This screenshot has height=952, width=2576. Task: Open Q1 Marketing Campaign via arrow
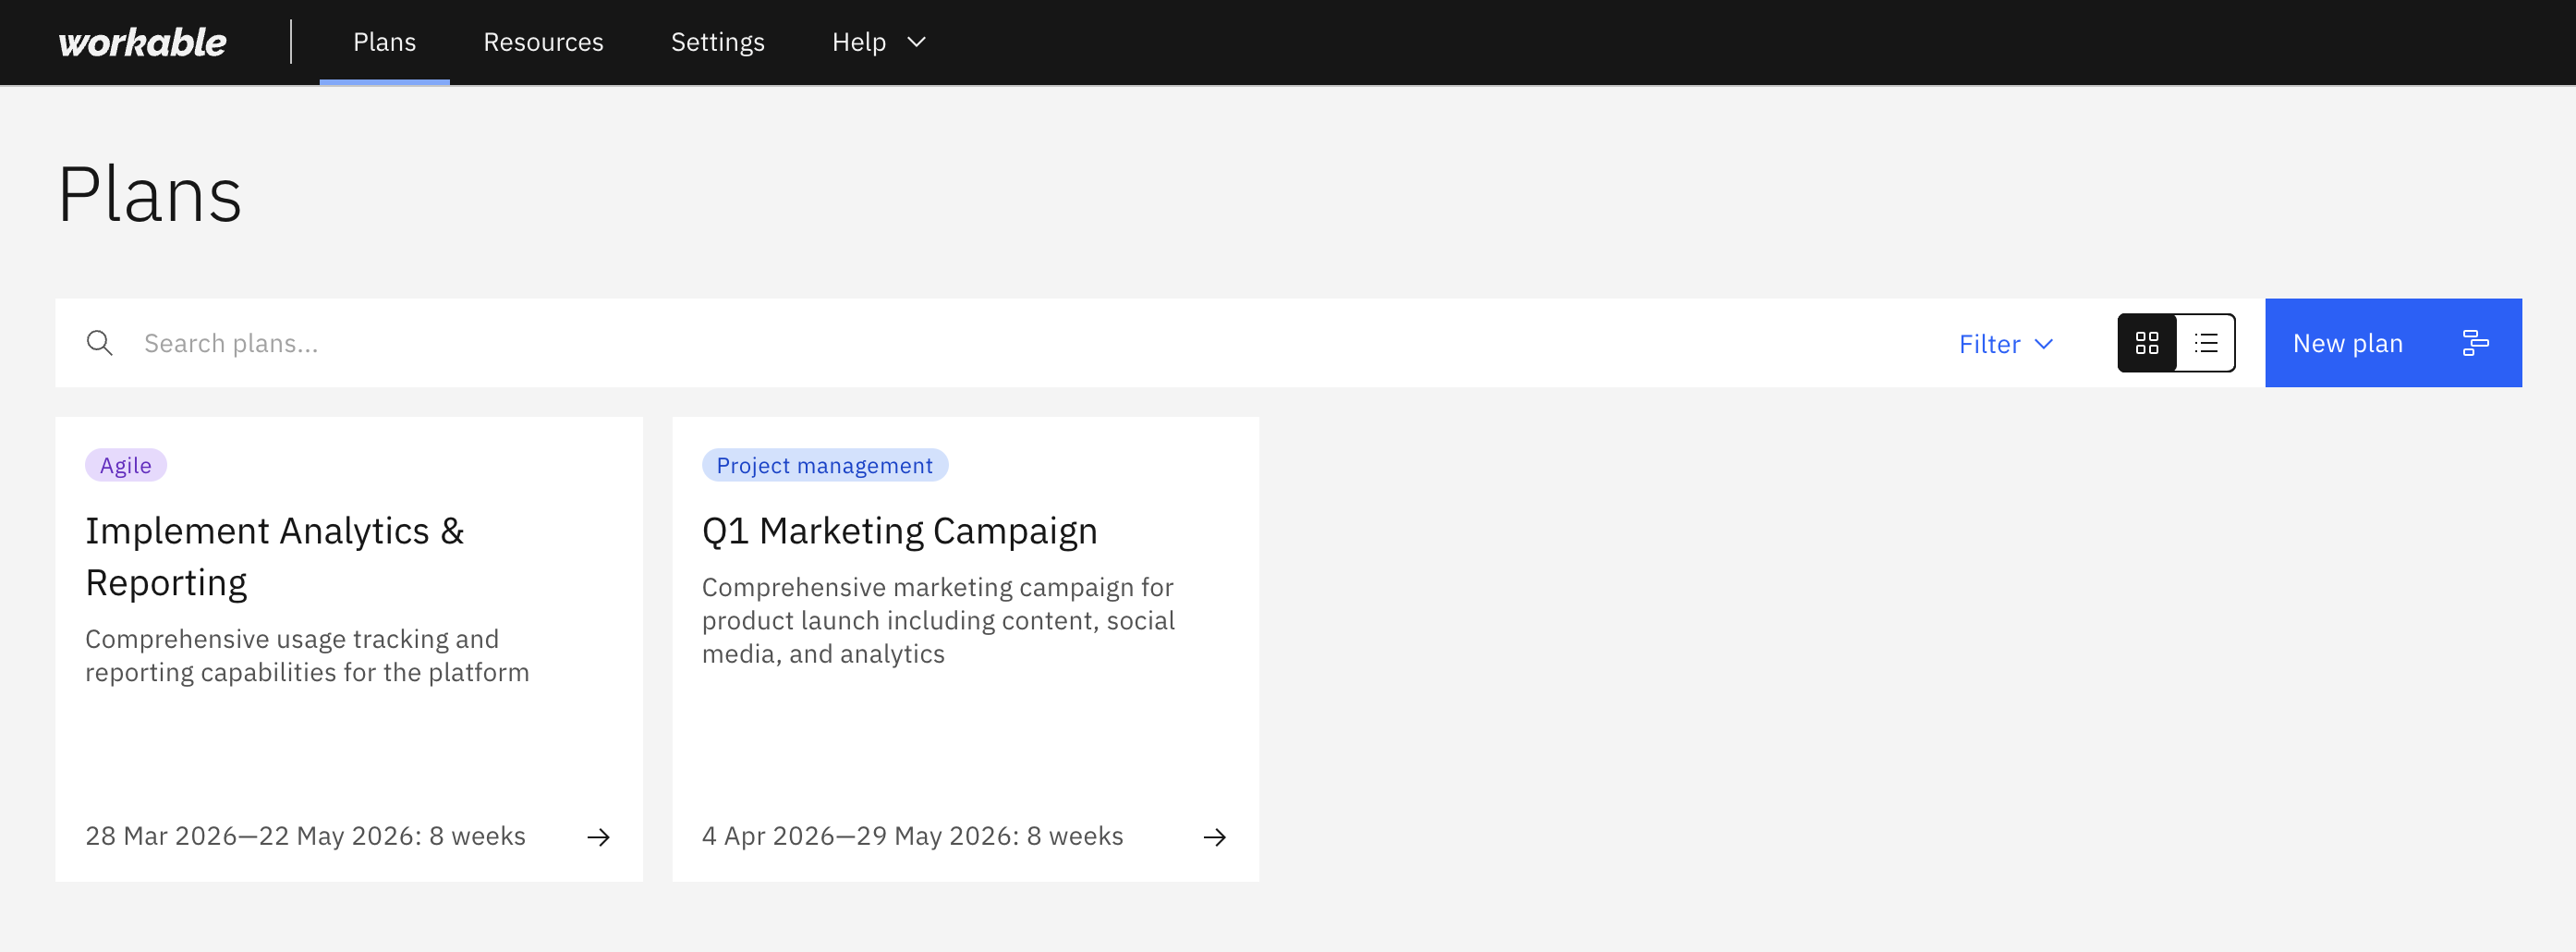coord(1215,837)
